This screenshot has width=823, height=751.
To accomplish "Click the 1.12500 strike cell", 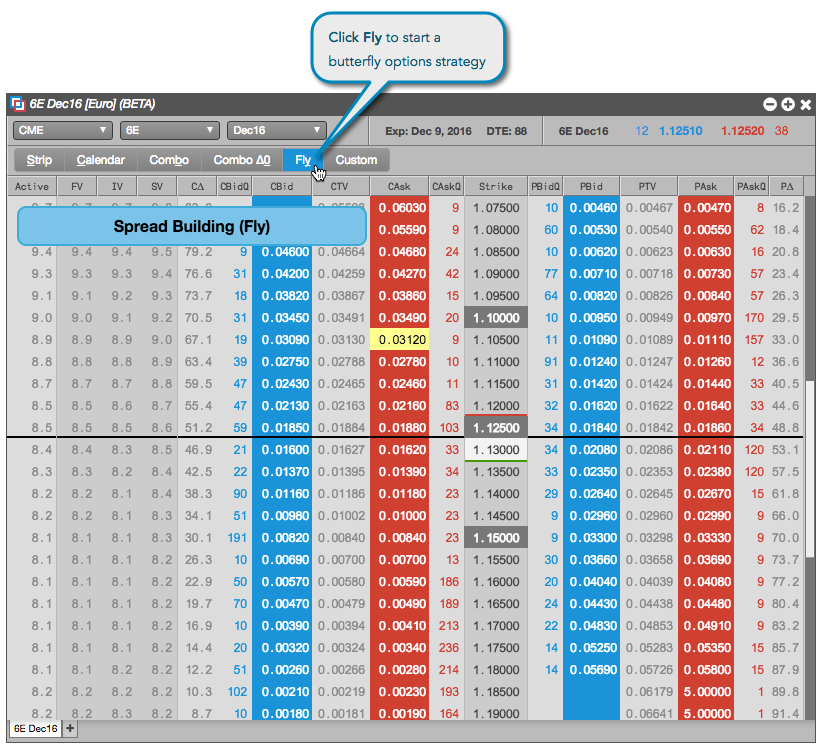I will 496,428.
